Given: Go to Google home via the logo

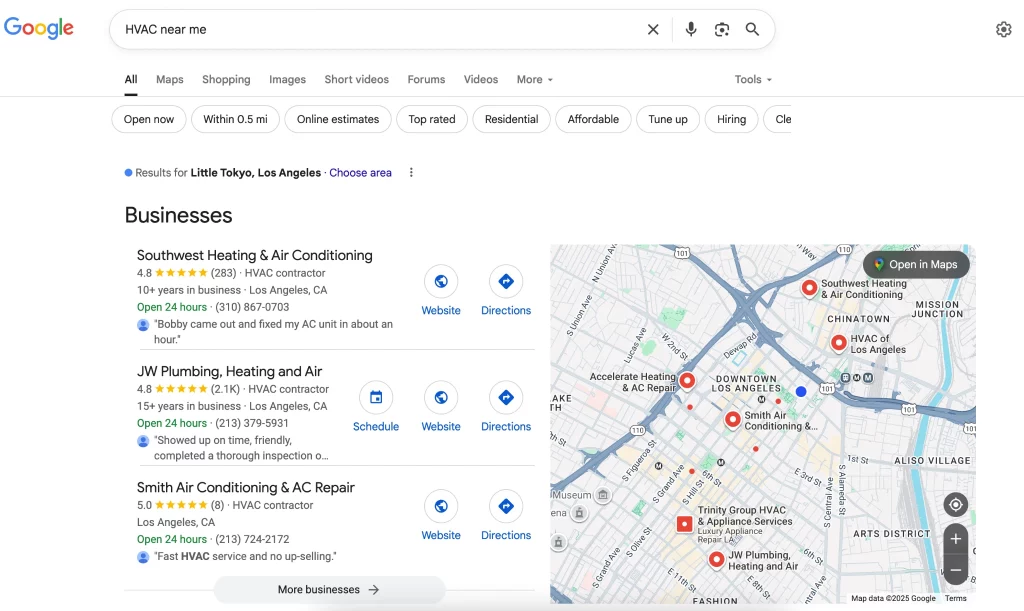Looking at the screenshot, I should 39,28.
